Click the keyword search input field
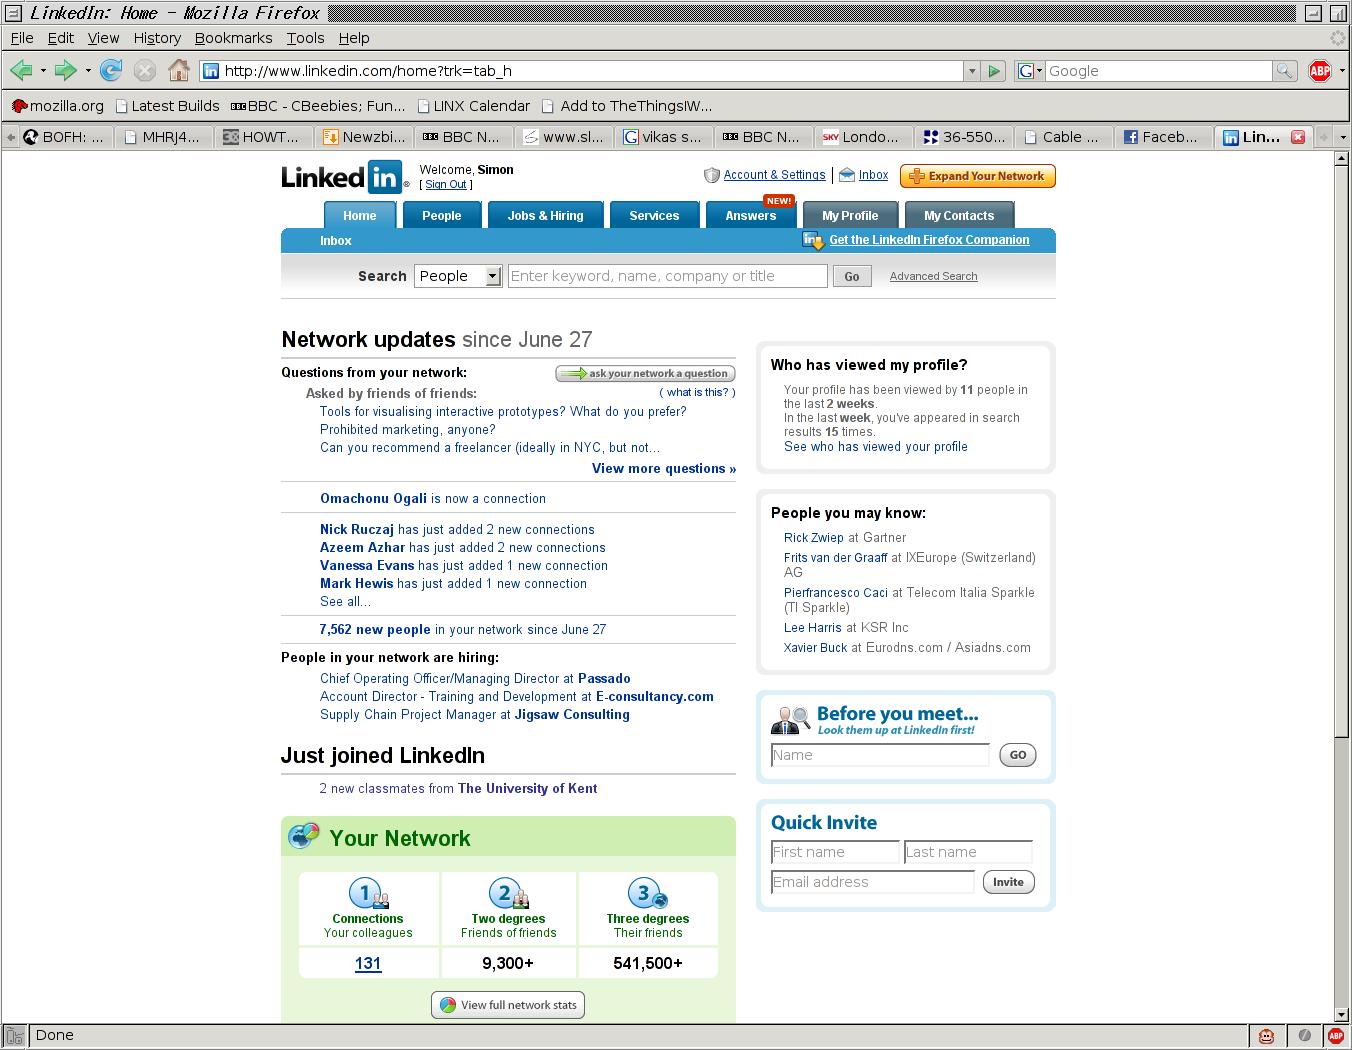1352x1050 pixels. pos(668,276)
